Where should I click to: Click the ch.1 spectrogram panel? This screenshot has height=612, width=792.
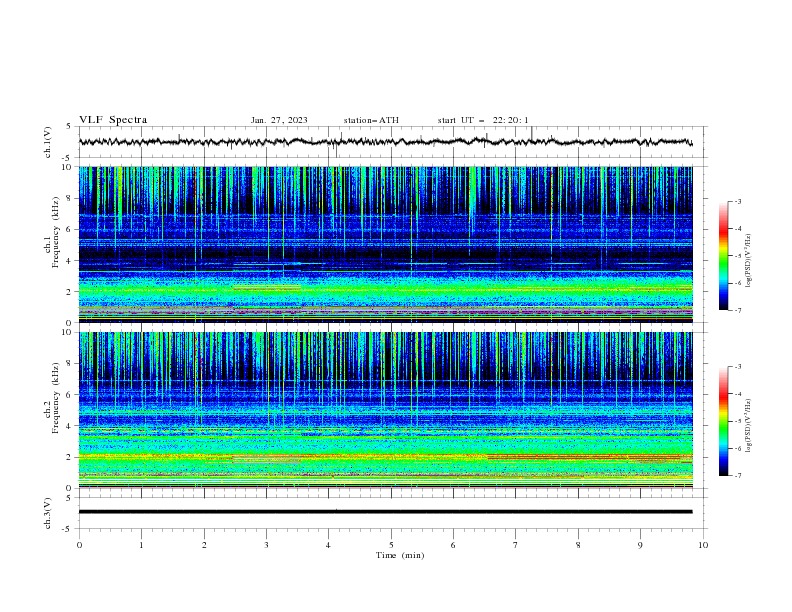click(385, 244)
